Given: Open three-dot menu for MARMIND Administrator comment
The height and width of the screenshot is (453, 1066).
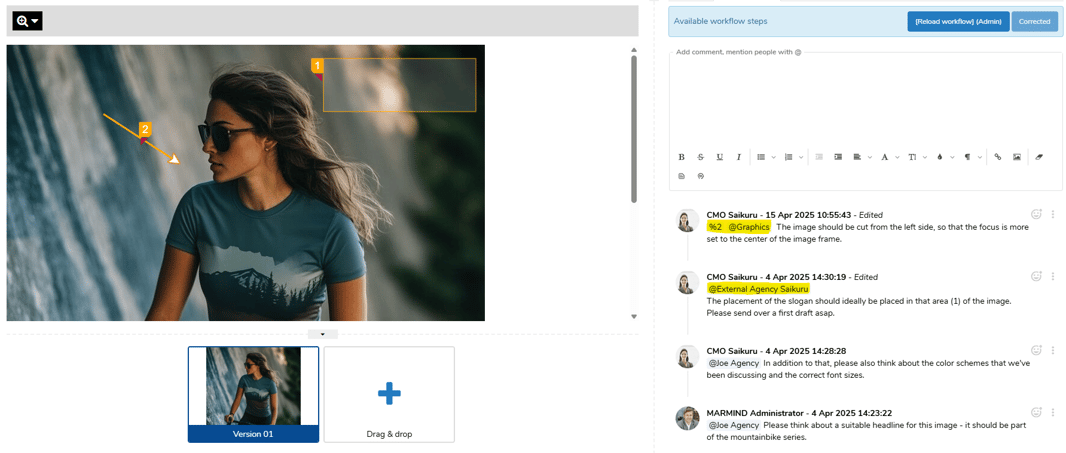Looking at the screenshot, I should [1052, 412].
